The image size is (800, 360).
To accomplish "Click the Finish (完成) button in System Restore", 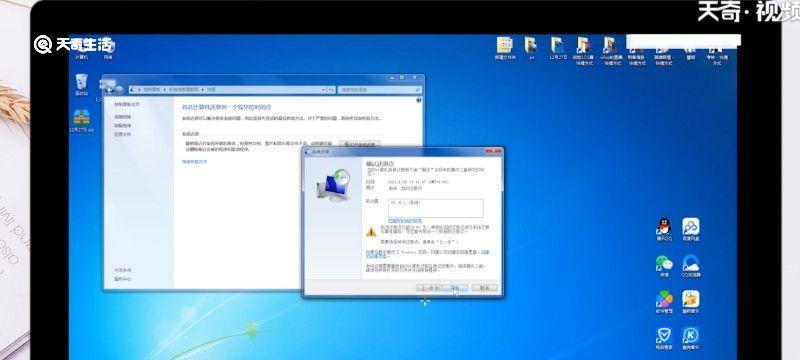I will (455, 288).
